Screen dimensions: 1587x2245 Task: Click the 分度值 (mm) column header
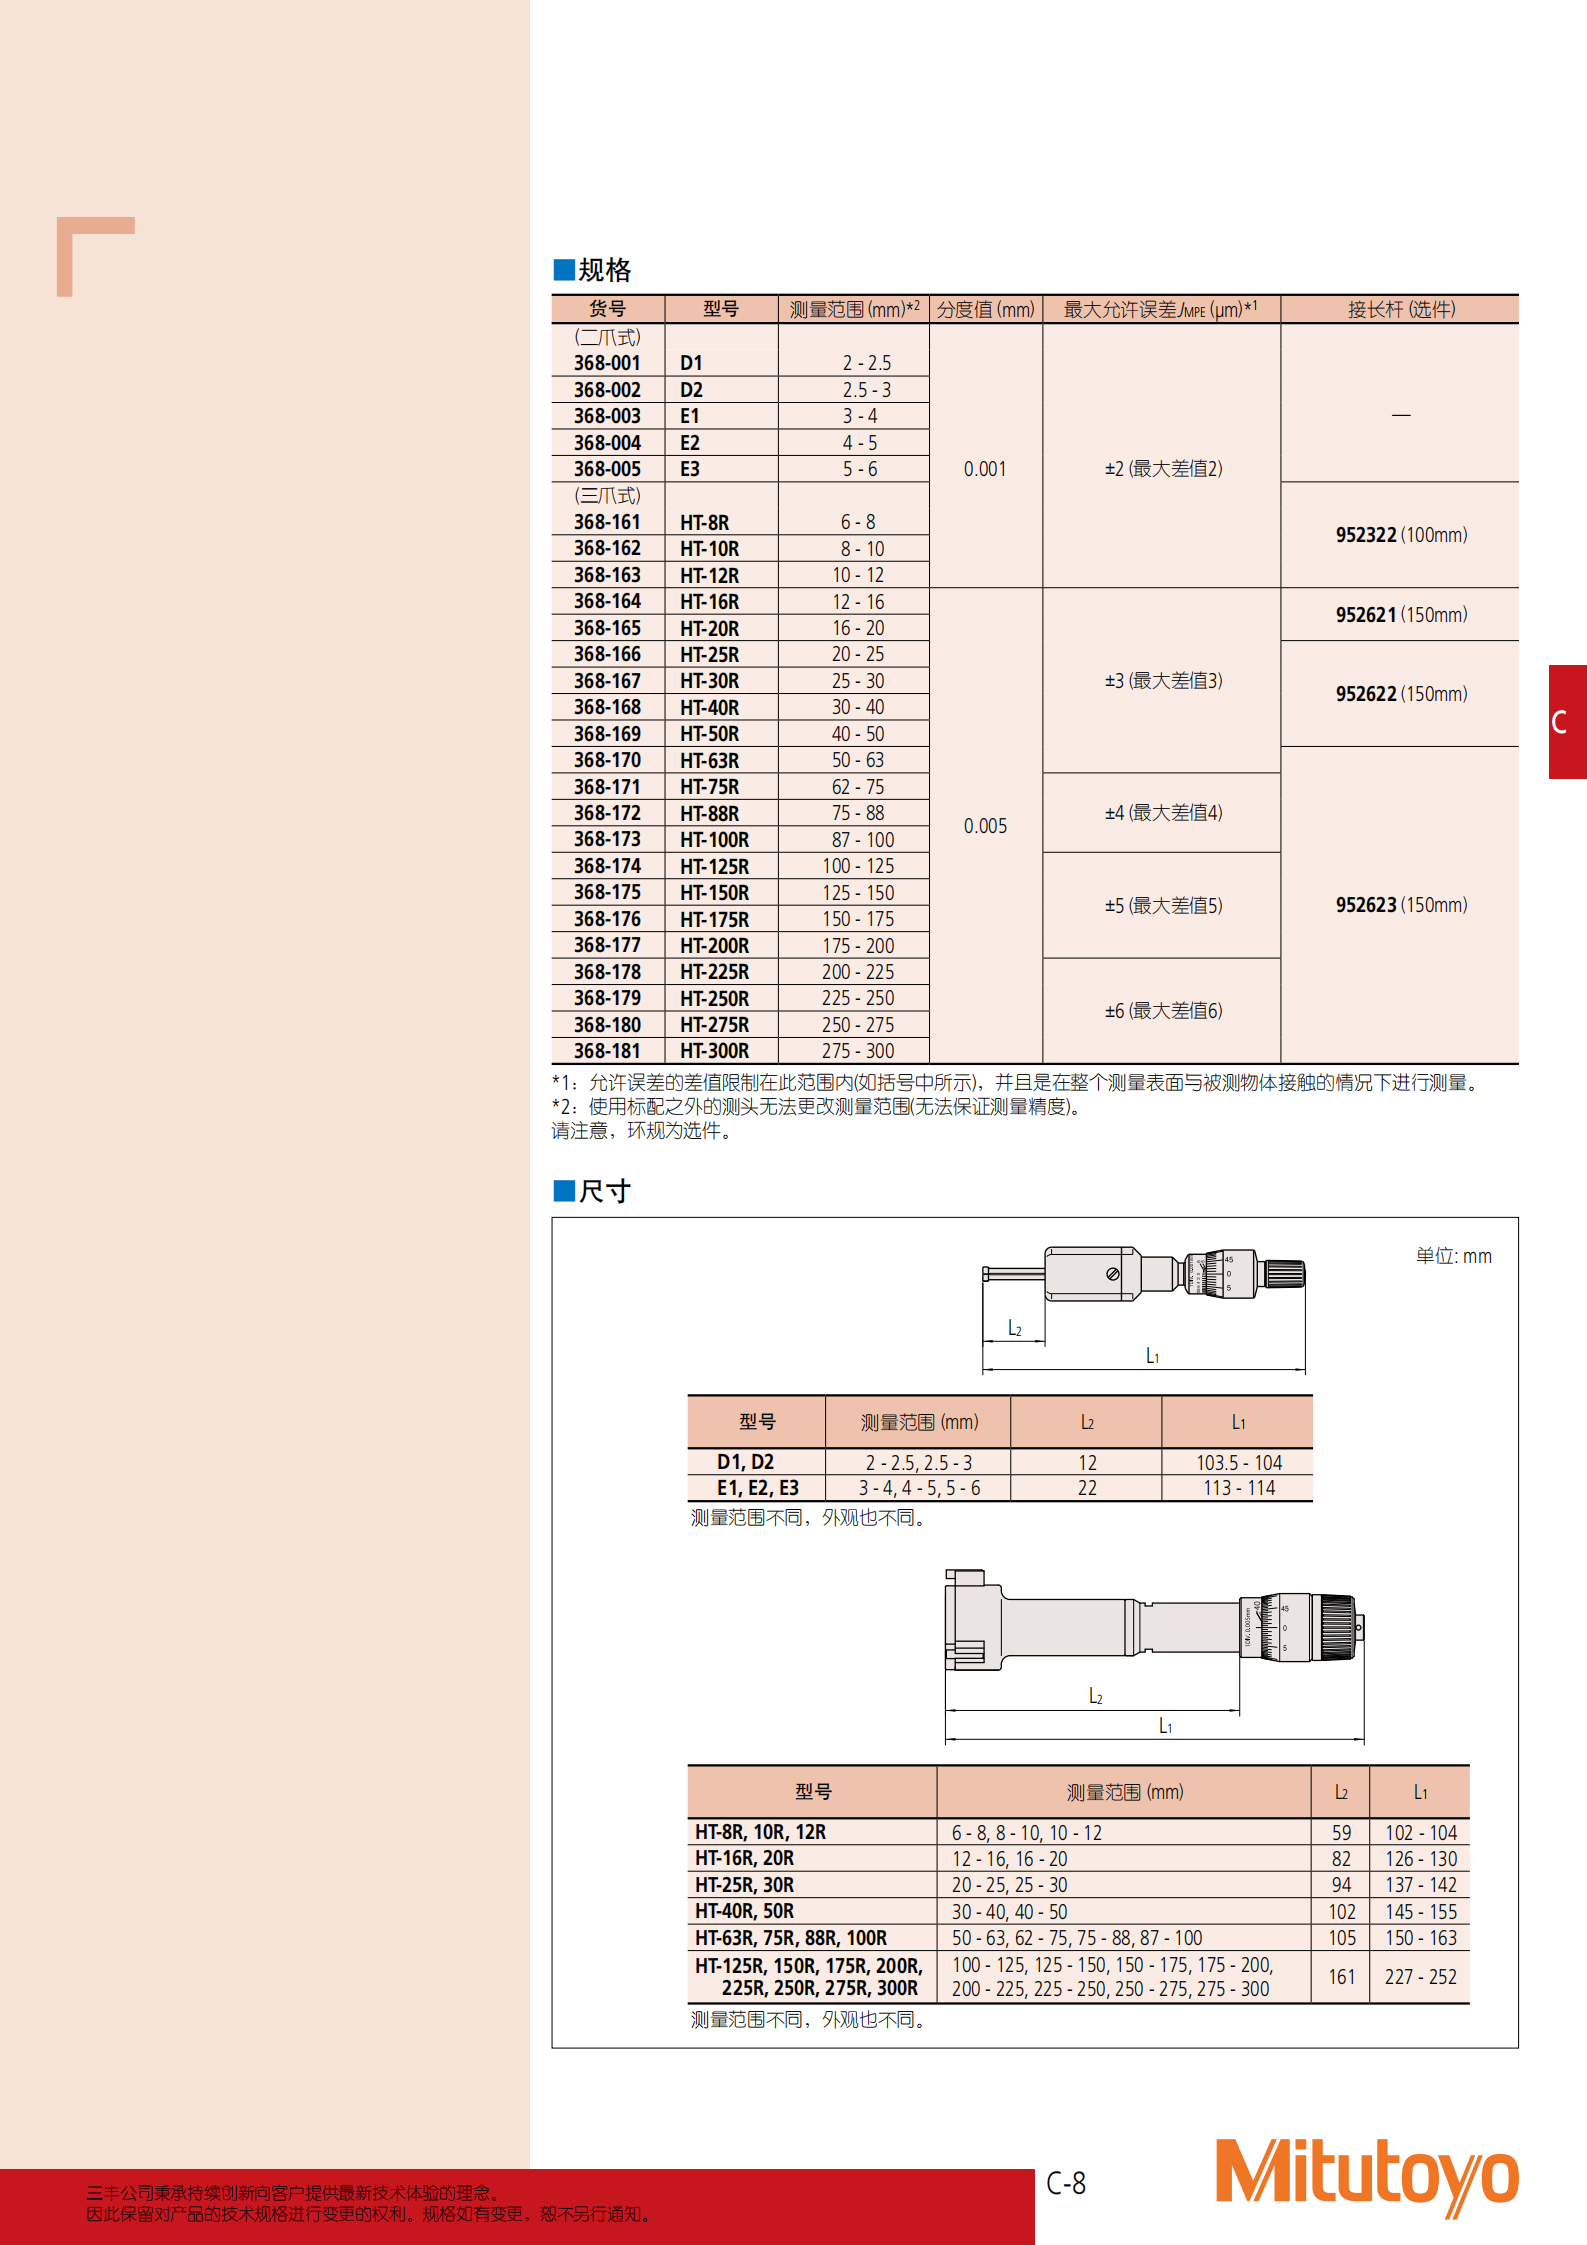985,309
